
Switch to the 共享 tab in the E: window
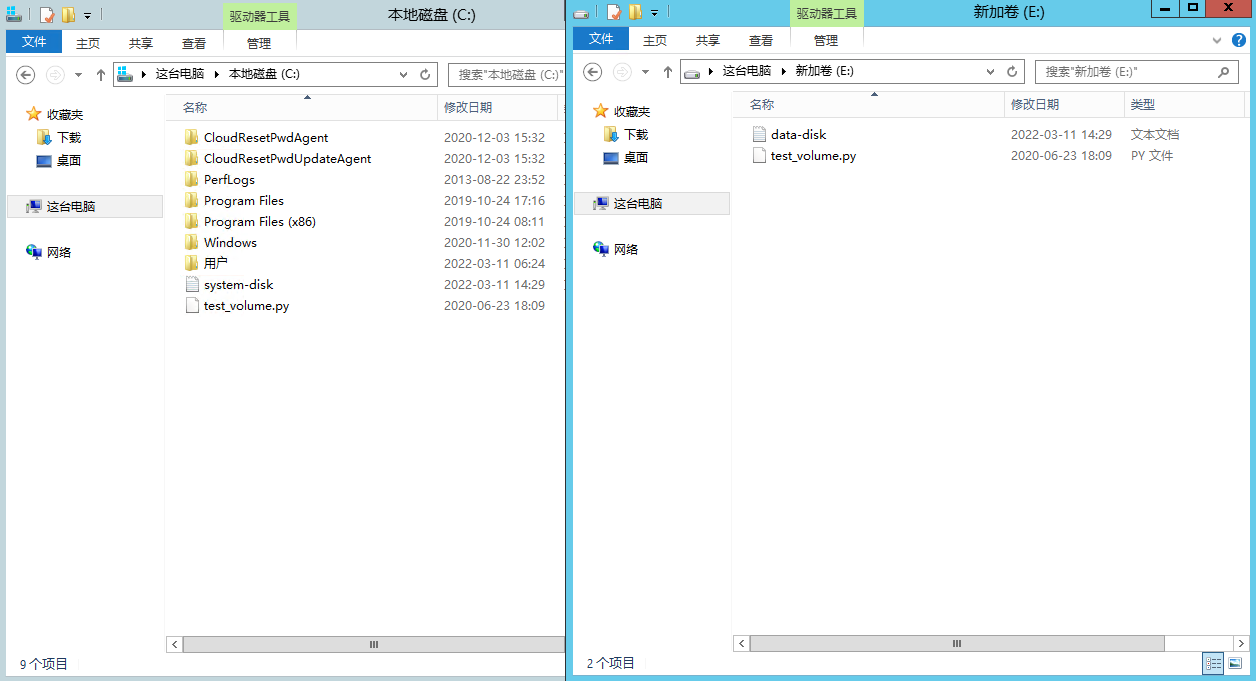(708, 40)
